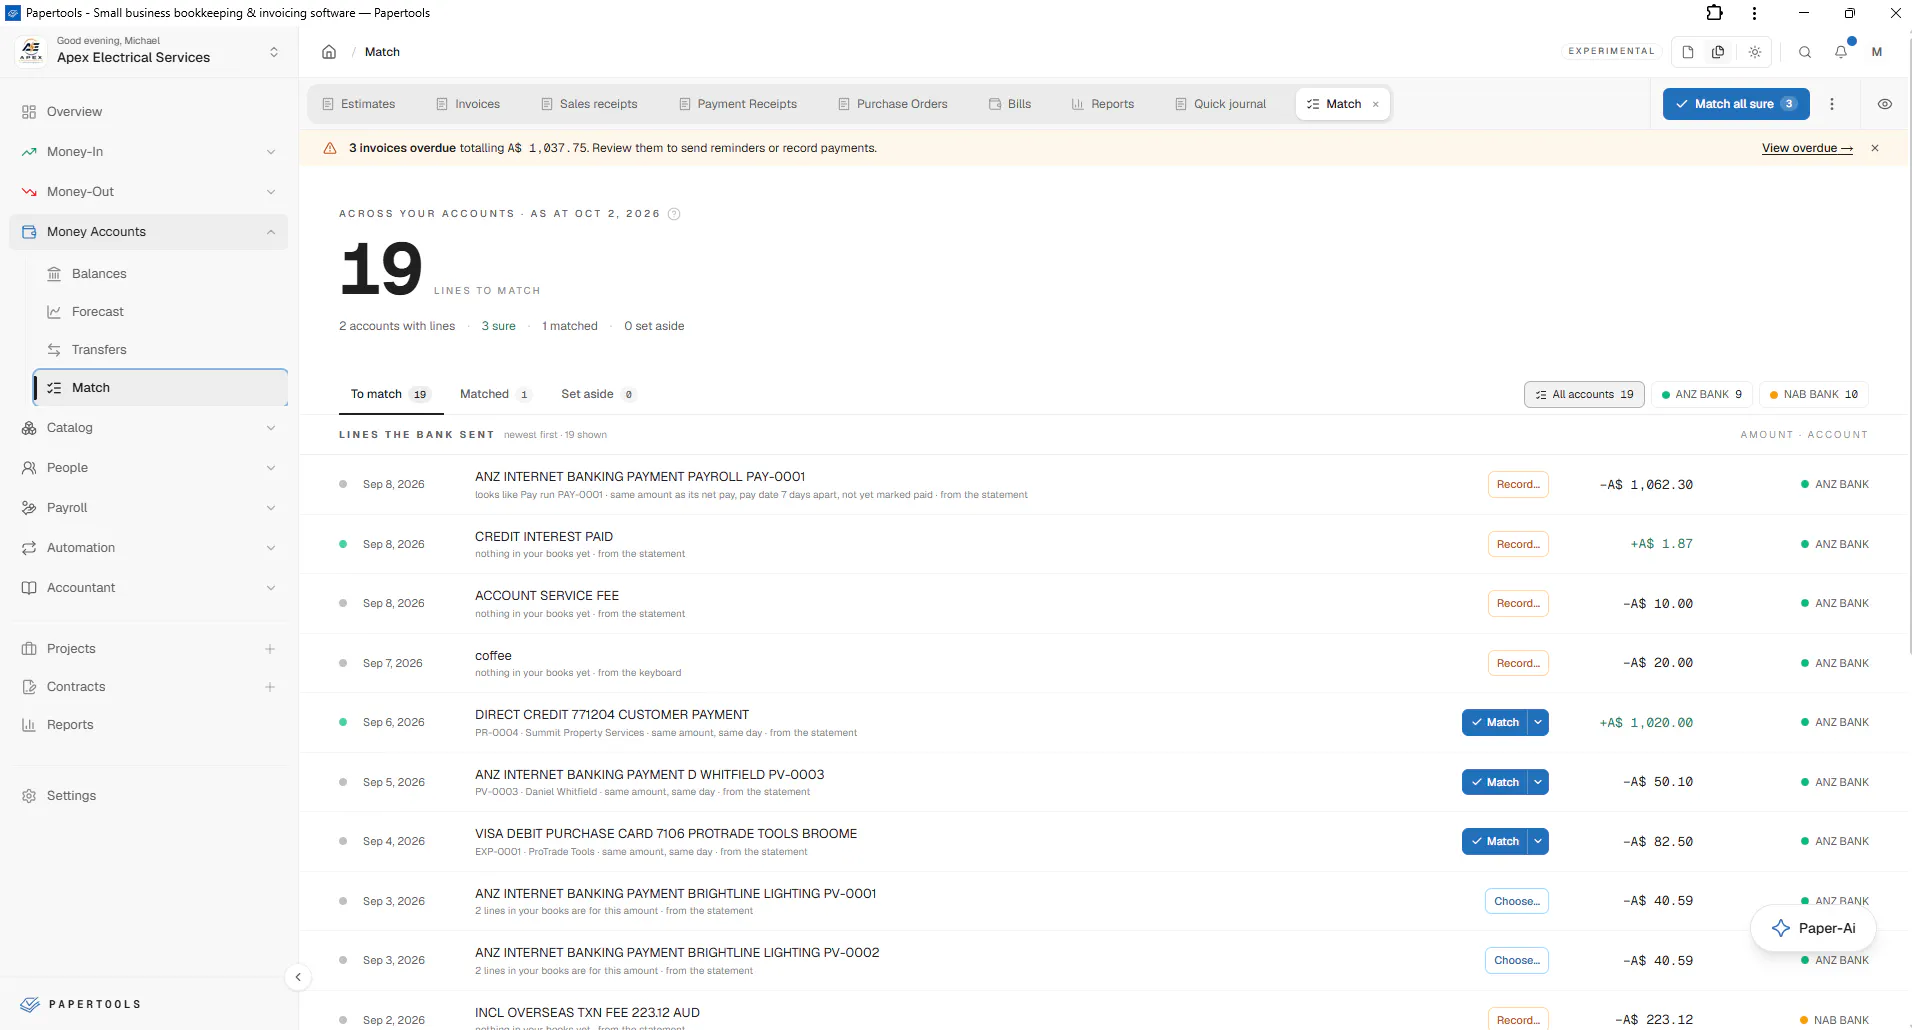Filter lines by ANZ BANK
The height and width of the screenshot is (1030, 1912).
(x=1702, y=394)
